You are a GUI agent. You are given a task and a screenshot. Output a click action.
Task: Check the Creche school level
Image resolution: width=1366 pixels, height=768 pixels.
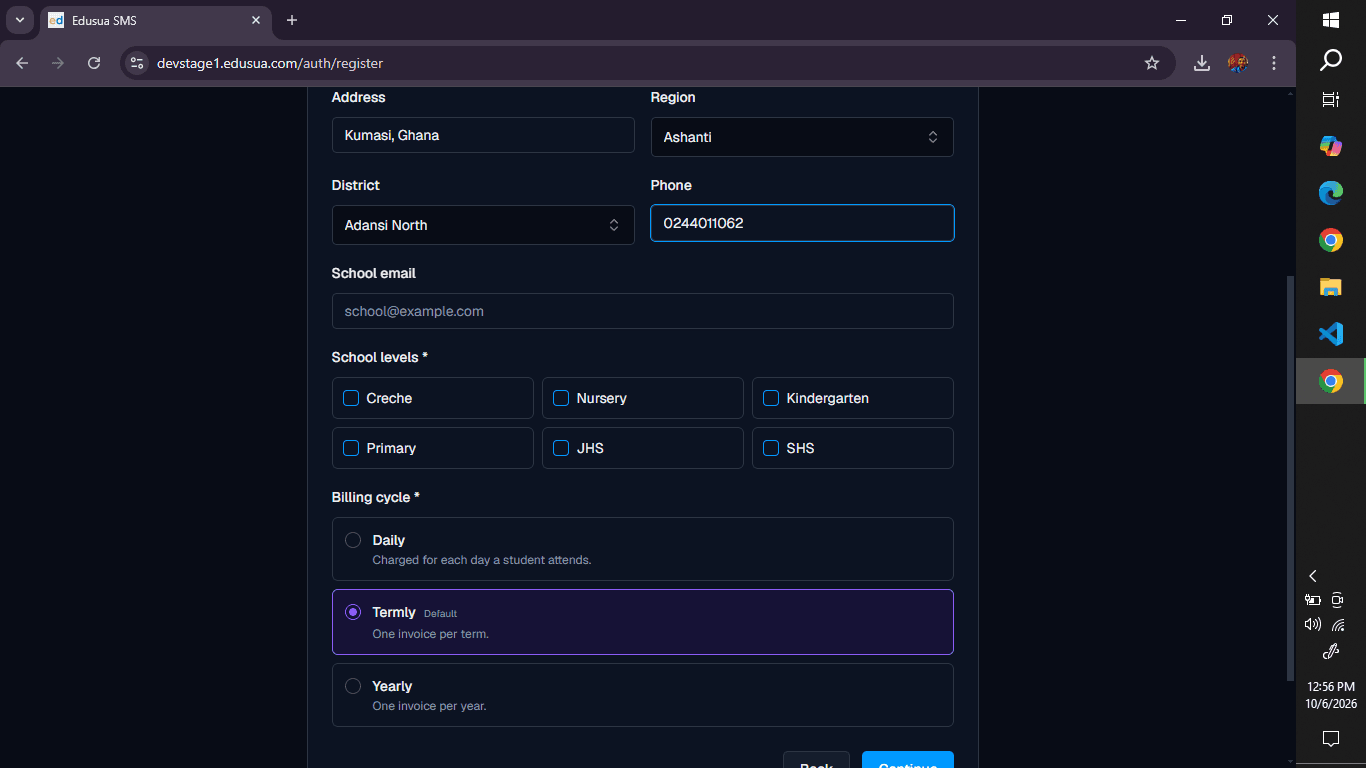[351, 398]
